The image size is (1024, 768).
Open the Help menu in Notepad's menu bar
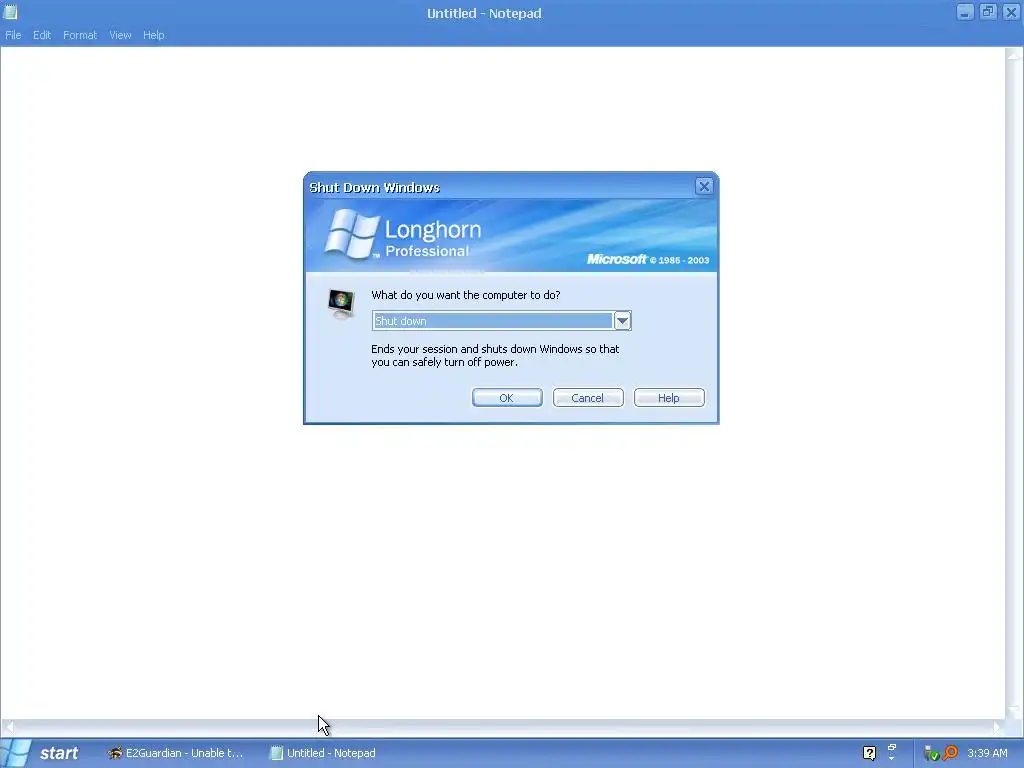point(153,35)
